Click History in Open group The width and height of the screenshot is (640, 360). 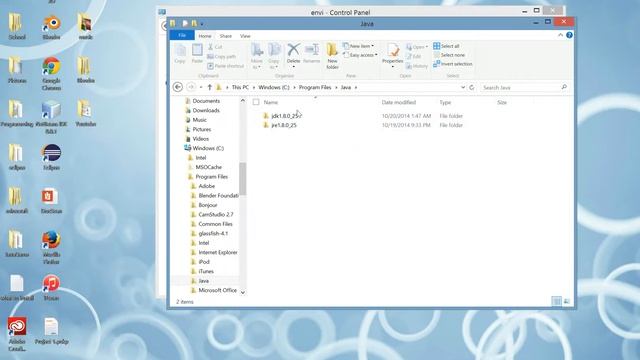click(x=417, y=66)
